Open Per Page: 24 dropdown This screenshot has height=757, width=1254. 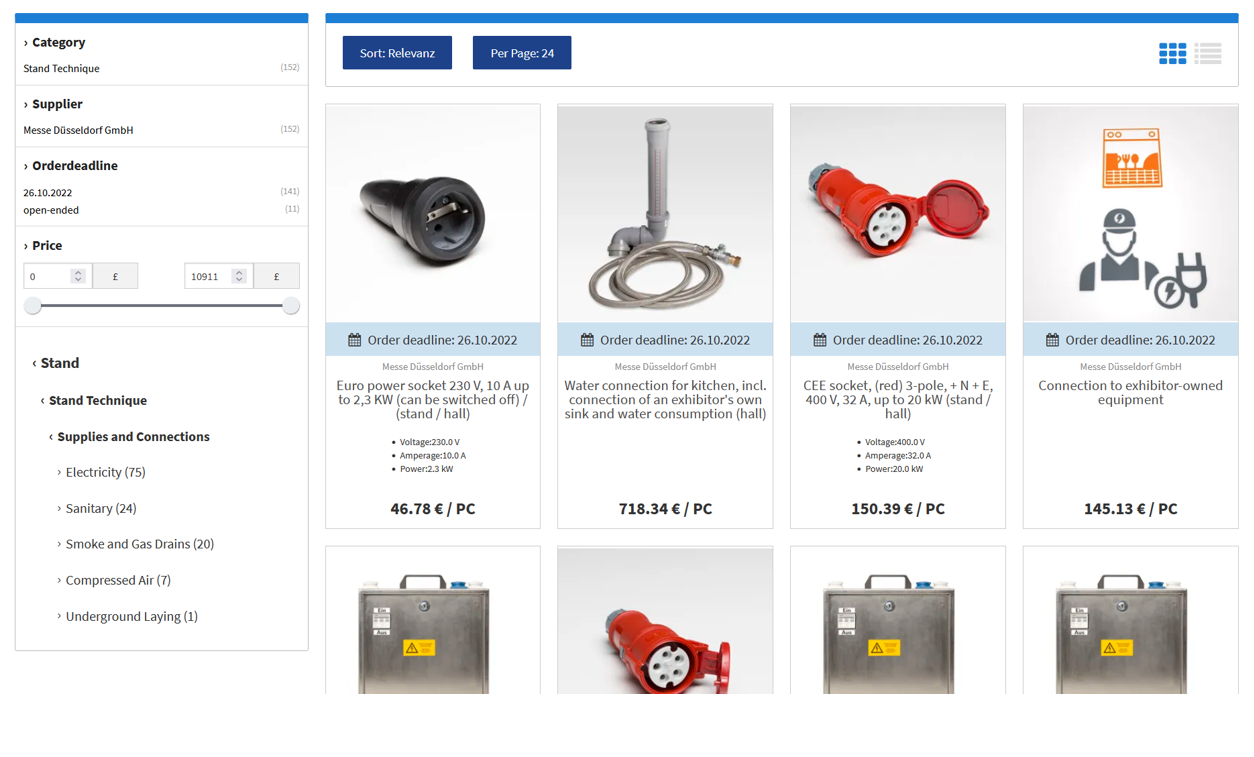pos(522,53)
